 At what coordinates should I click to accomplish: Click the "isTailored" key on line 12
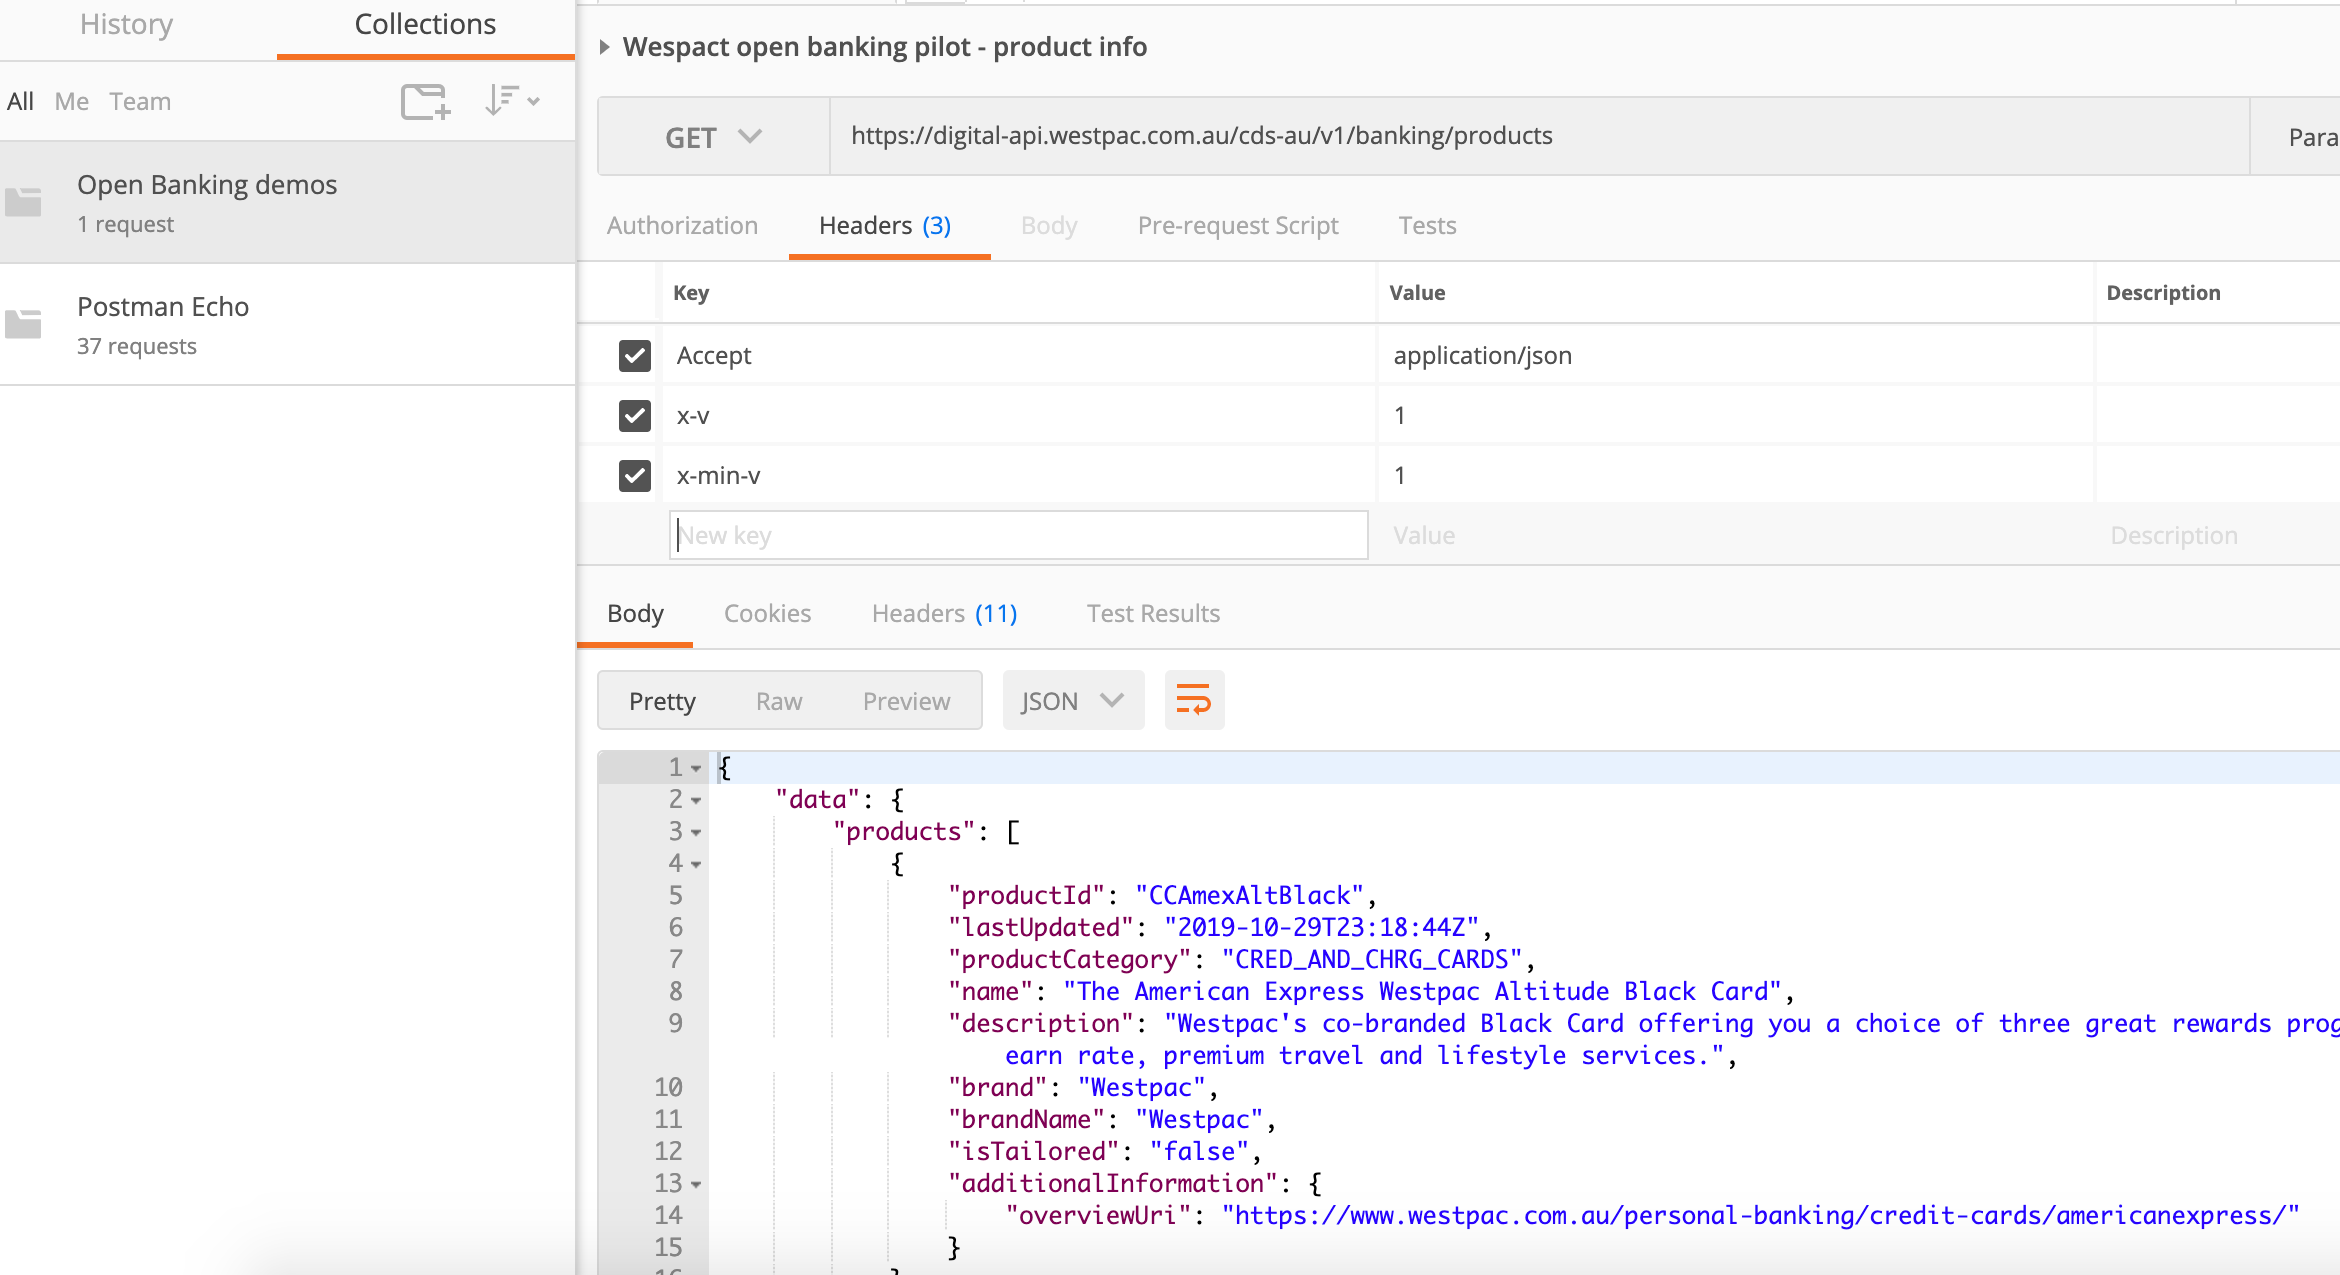click(1033, 1152)
